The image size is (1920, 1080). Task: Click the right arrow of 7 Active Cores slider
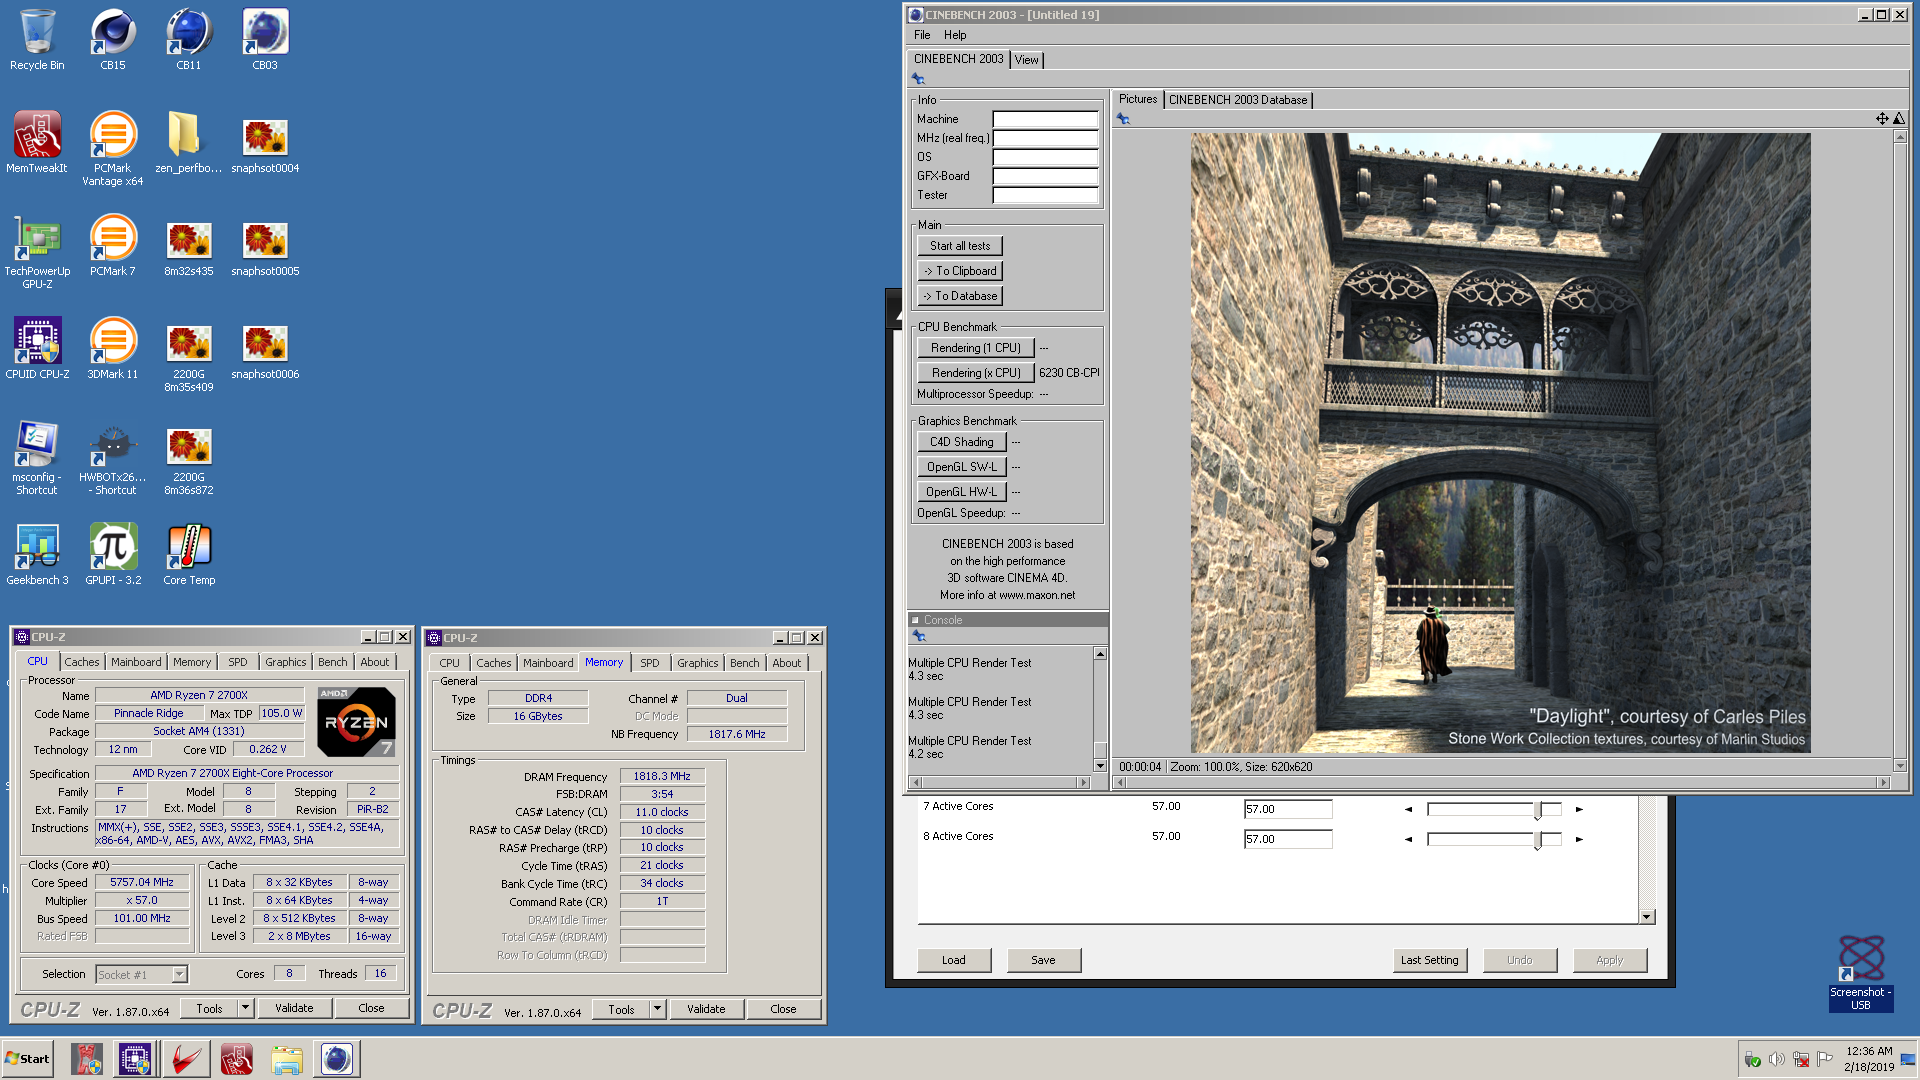1579,809
